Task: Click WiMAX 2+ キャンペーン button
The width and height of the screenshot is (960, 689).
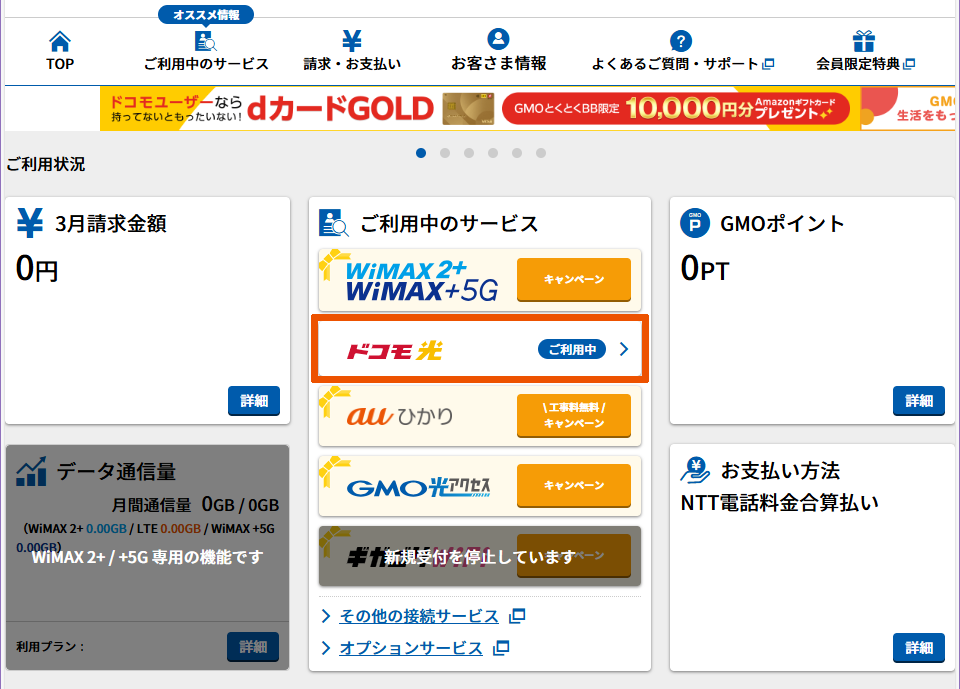Action: pyautogui.click(x=574, y=279)
